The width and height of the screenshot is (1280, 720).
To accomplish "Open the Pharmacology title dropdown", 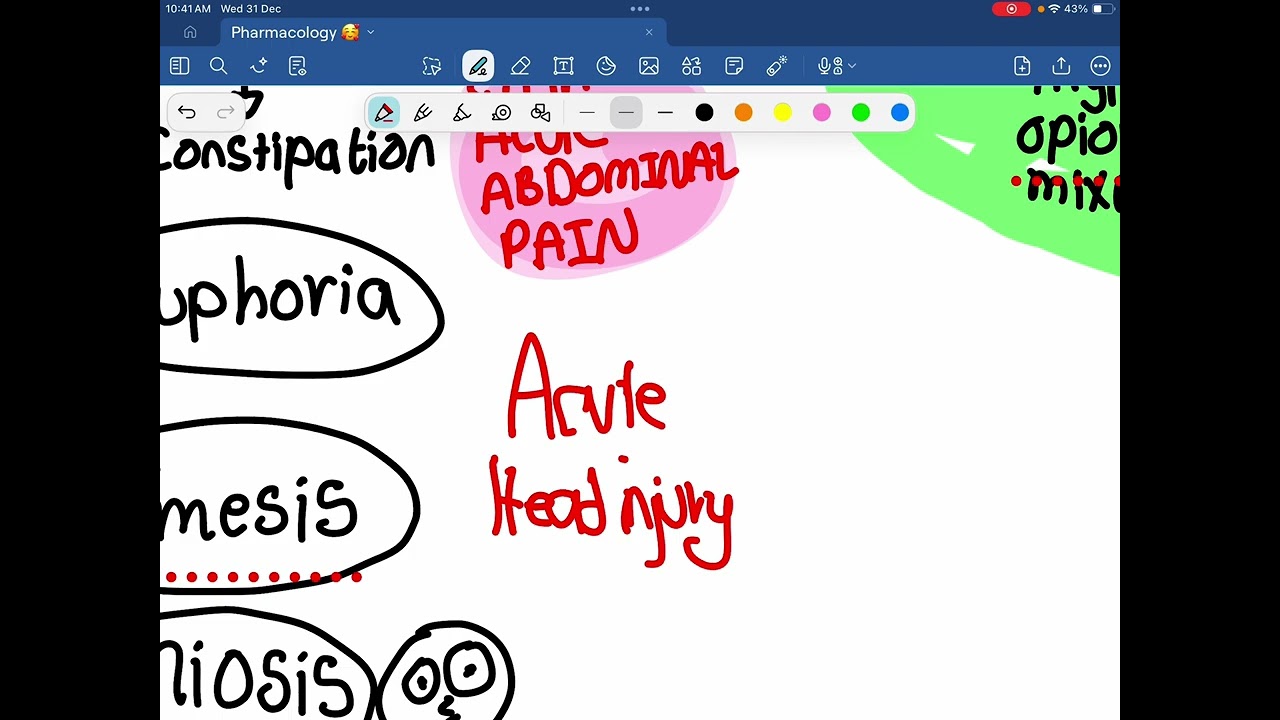I will click(371, 32).
